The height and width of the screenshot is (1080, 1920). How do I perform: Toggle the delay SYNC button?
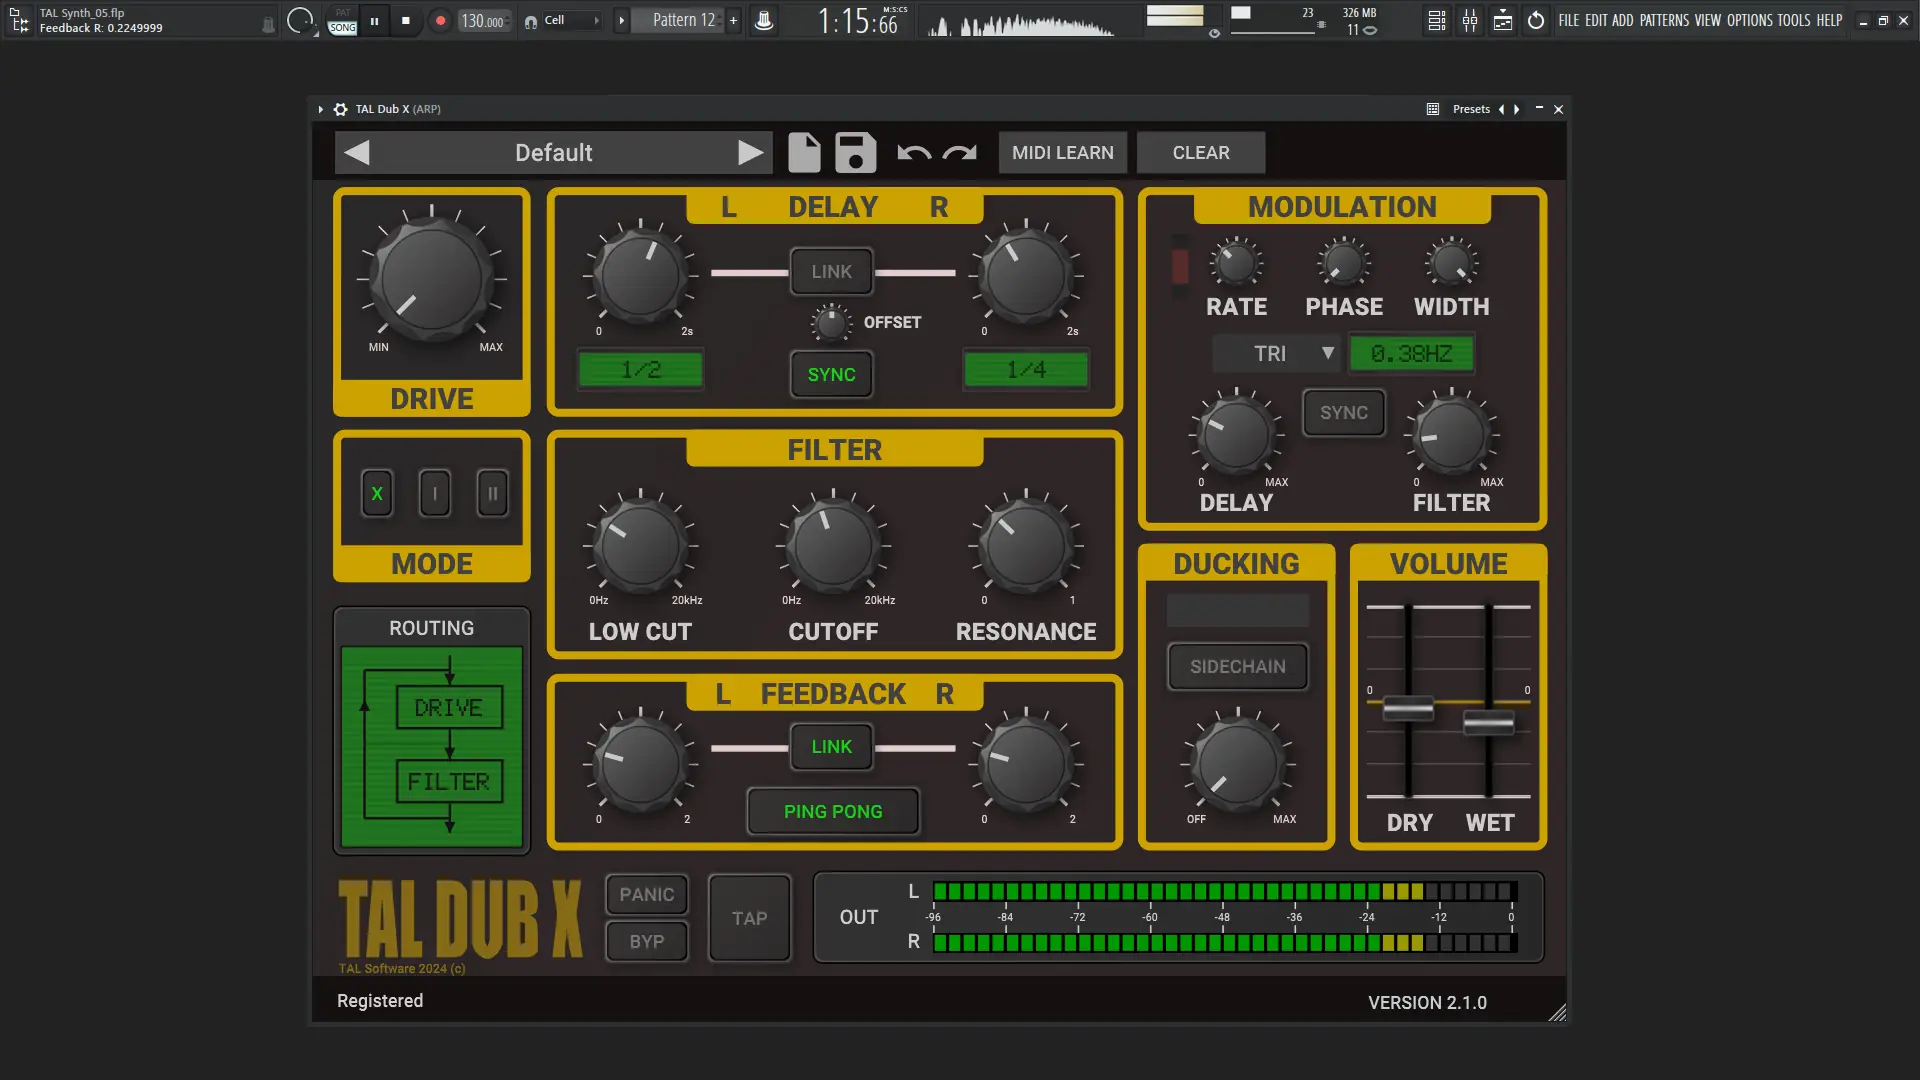click(x=831, y=375)
